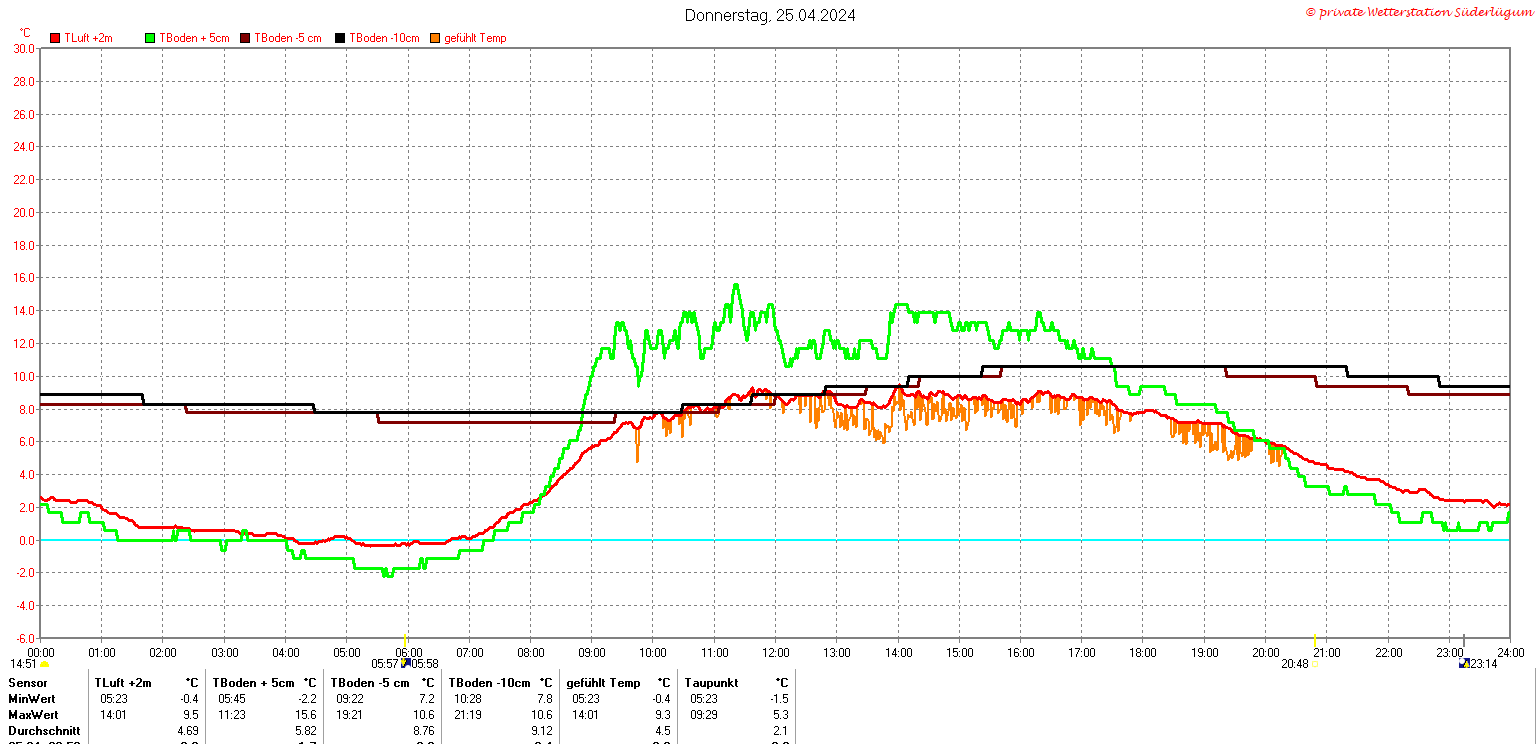The image size is (1536, 744).
Task: Click the moonrise icon beside 05:58
Action: tap(406, 662)
